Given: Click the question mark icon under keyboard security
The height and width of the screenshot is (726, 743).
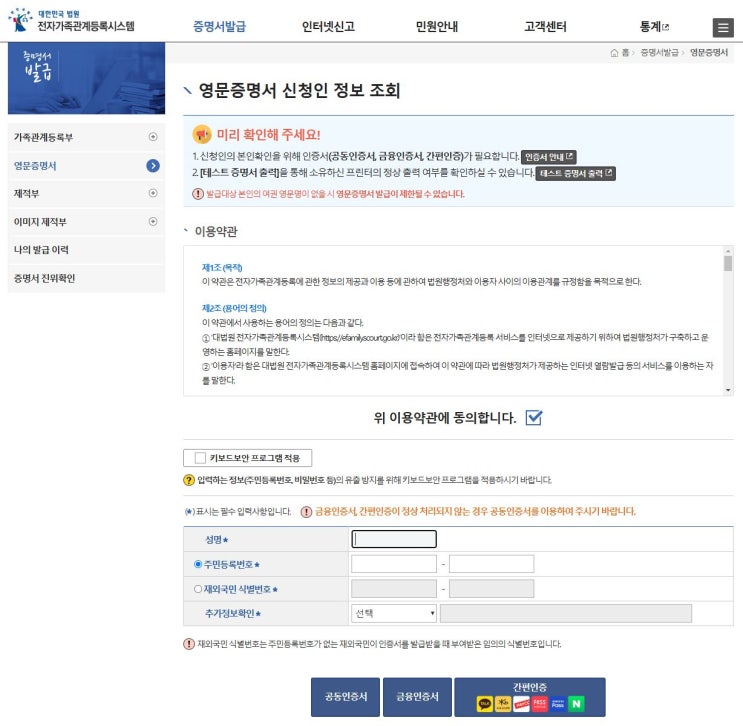Looking at the screenshot, I should tap(189, 480).
